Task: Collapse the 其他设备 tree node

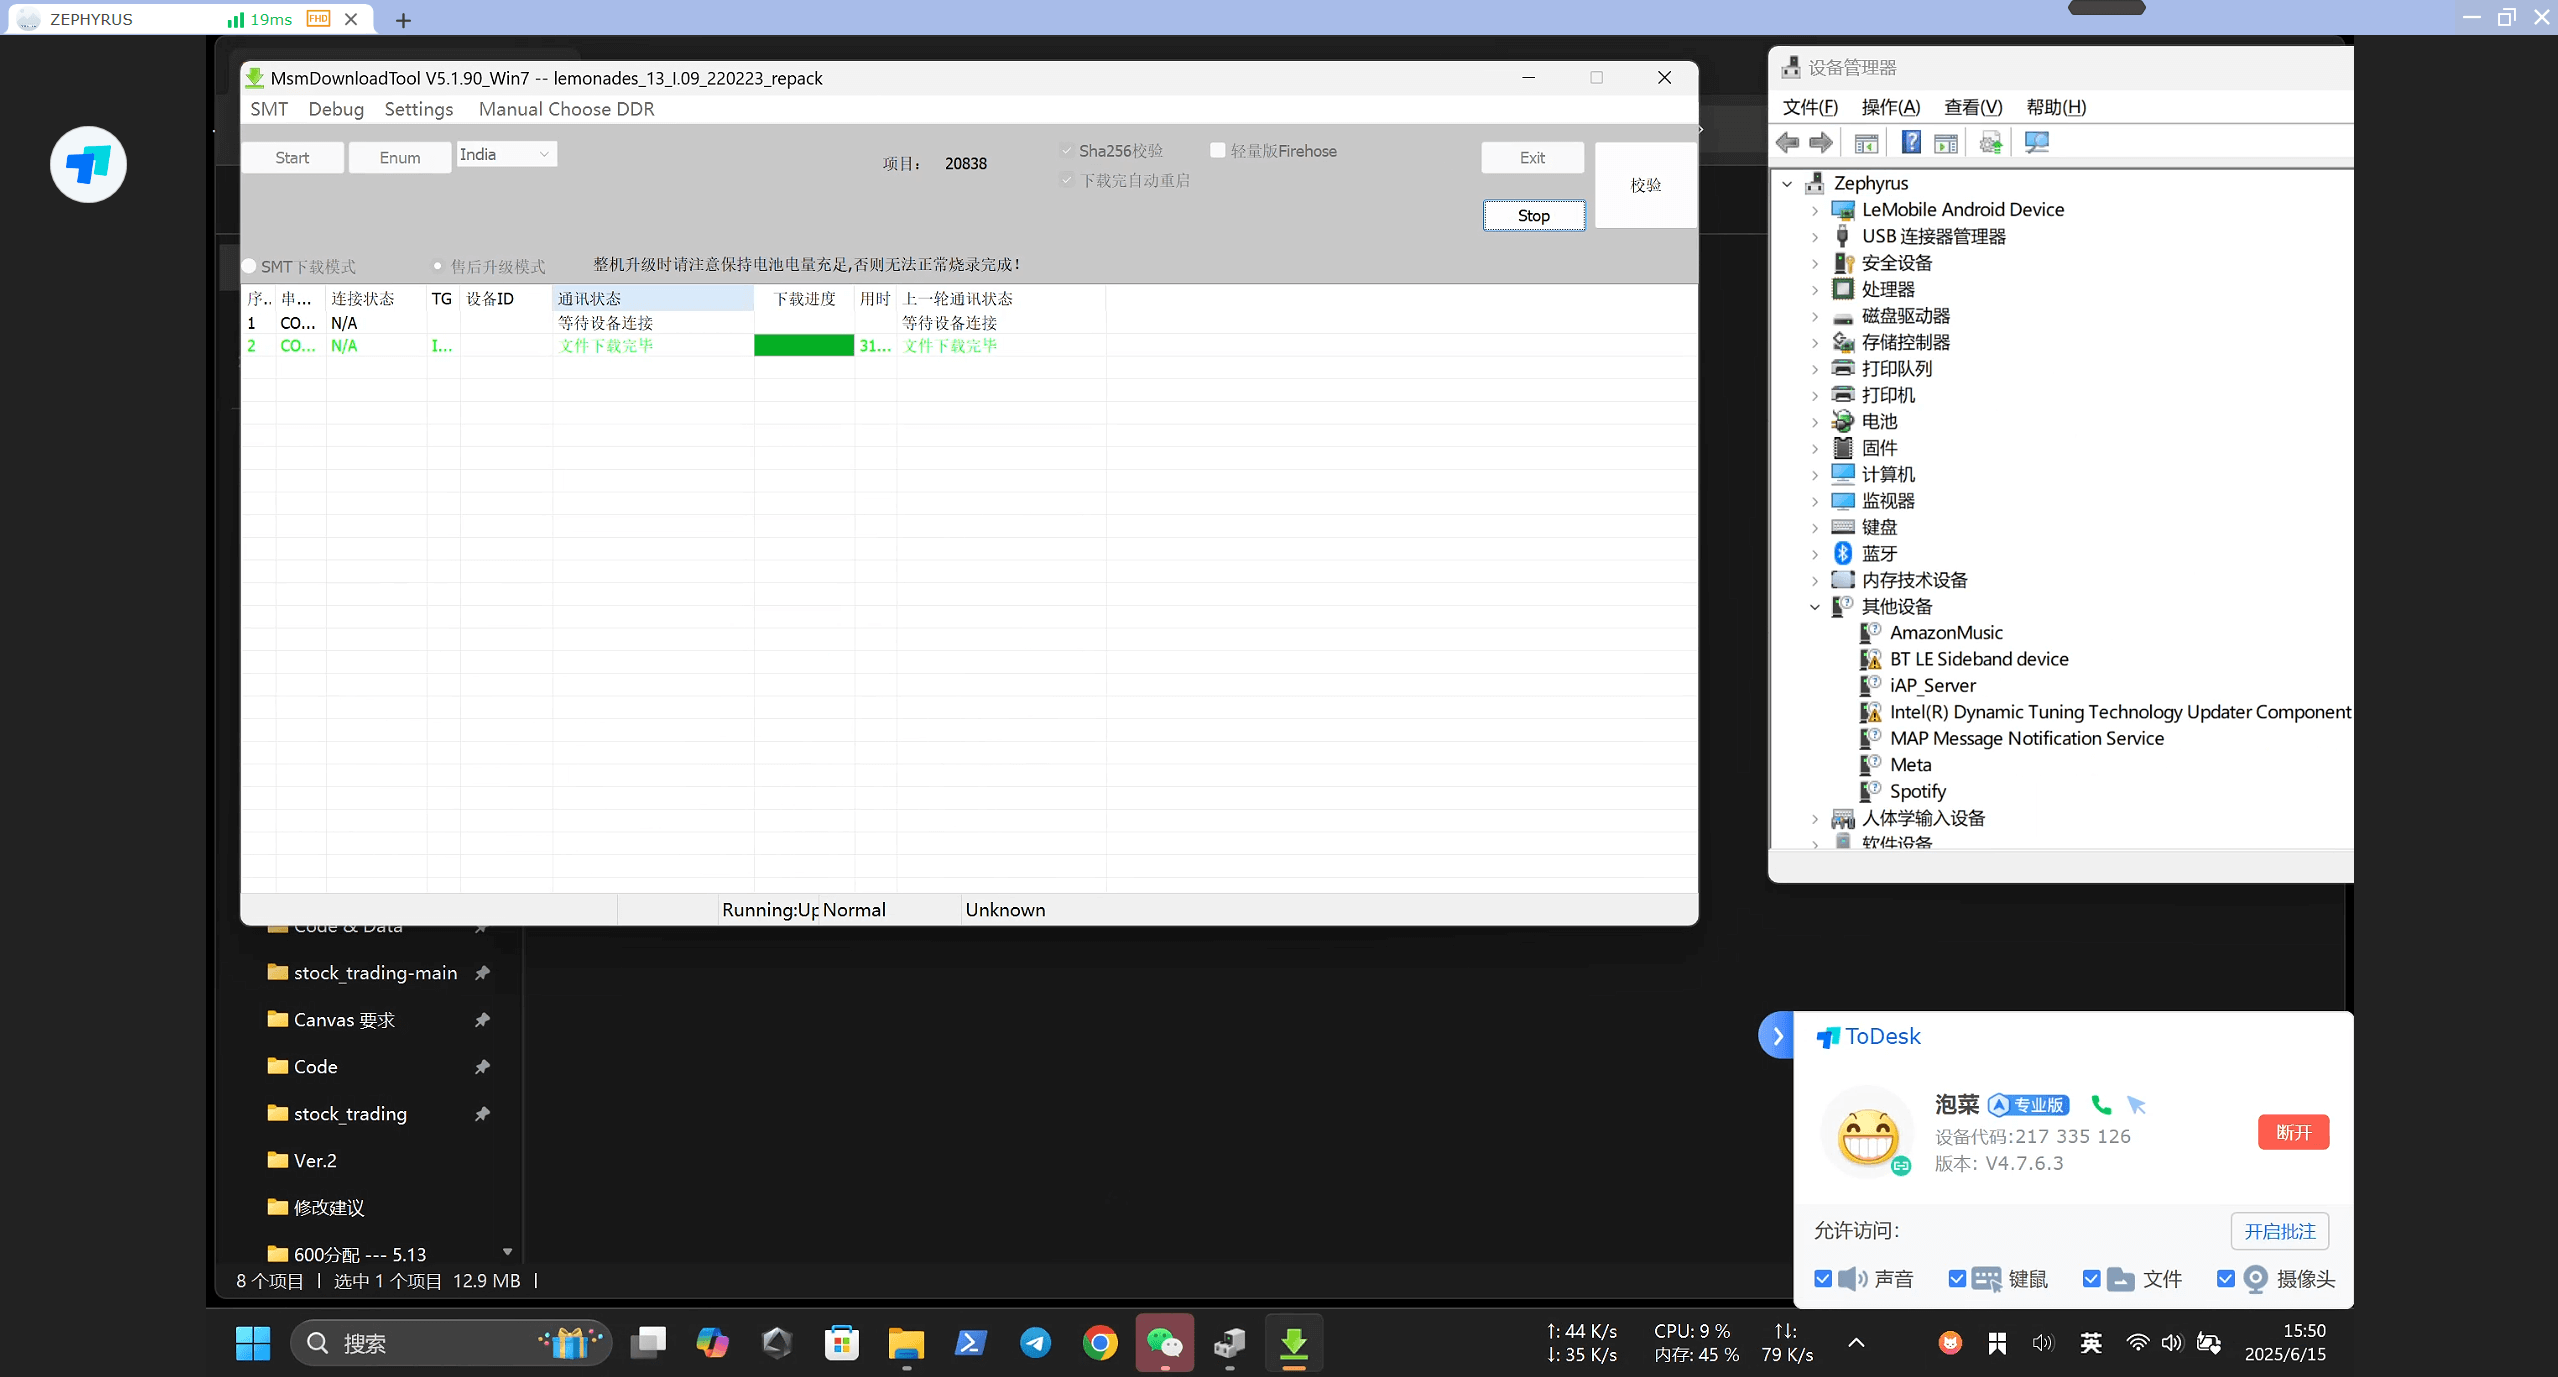Action: coord(1815,607)
